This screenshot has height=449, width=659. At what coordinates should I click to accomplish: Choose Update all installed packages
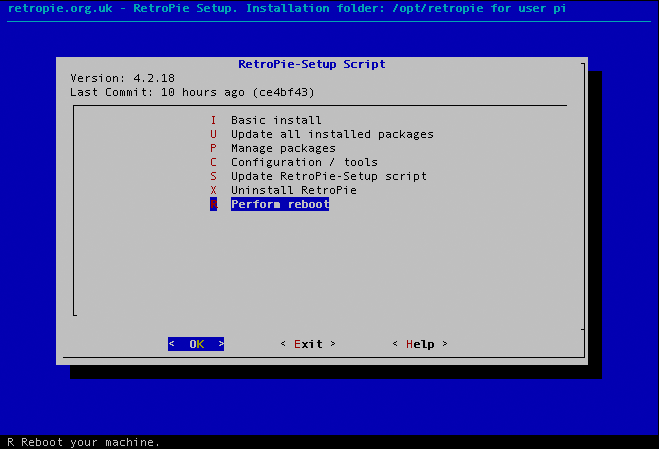(322, 134)
